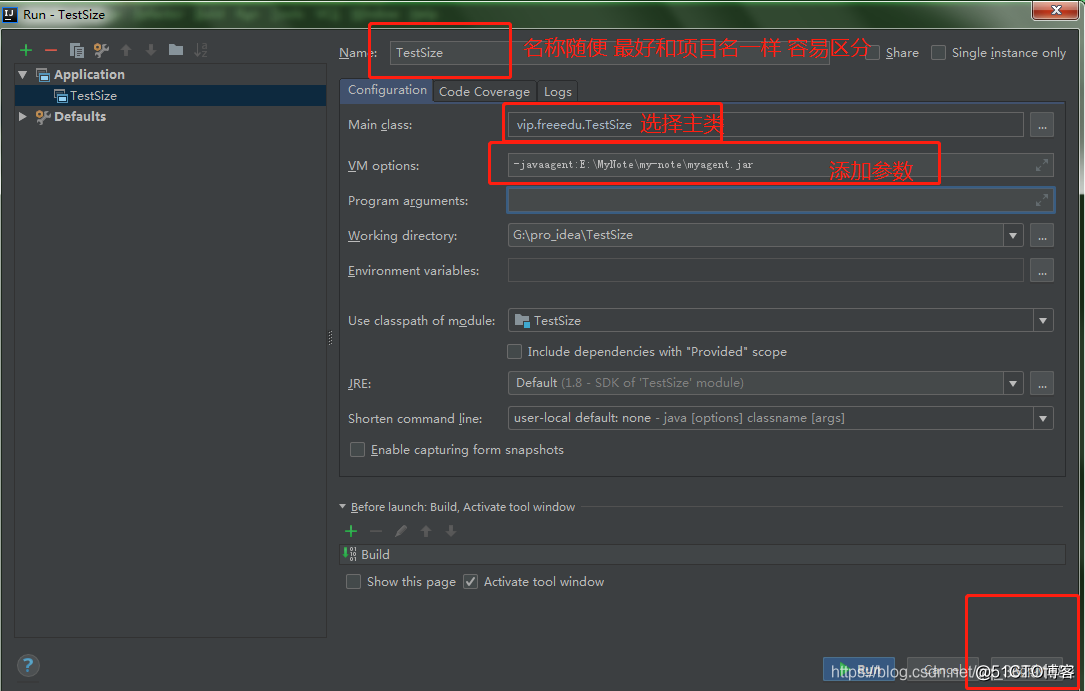This screenshot has width=1085, height=691.
Task: Remove the selected configuration with minus icon
Action: click(x=51, y=50)
